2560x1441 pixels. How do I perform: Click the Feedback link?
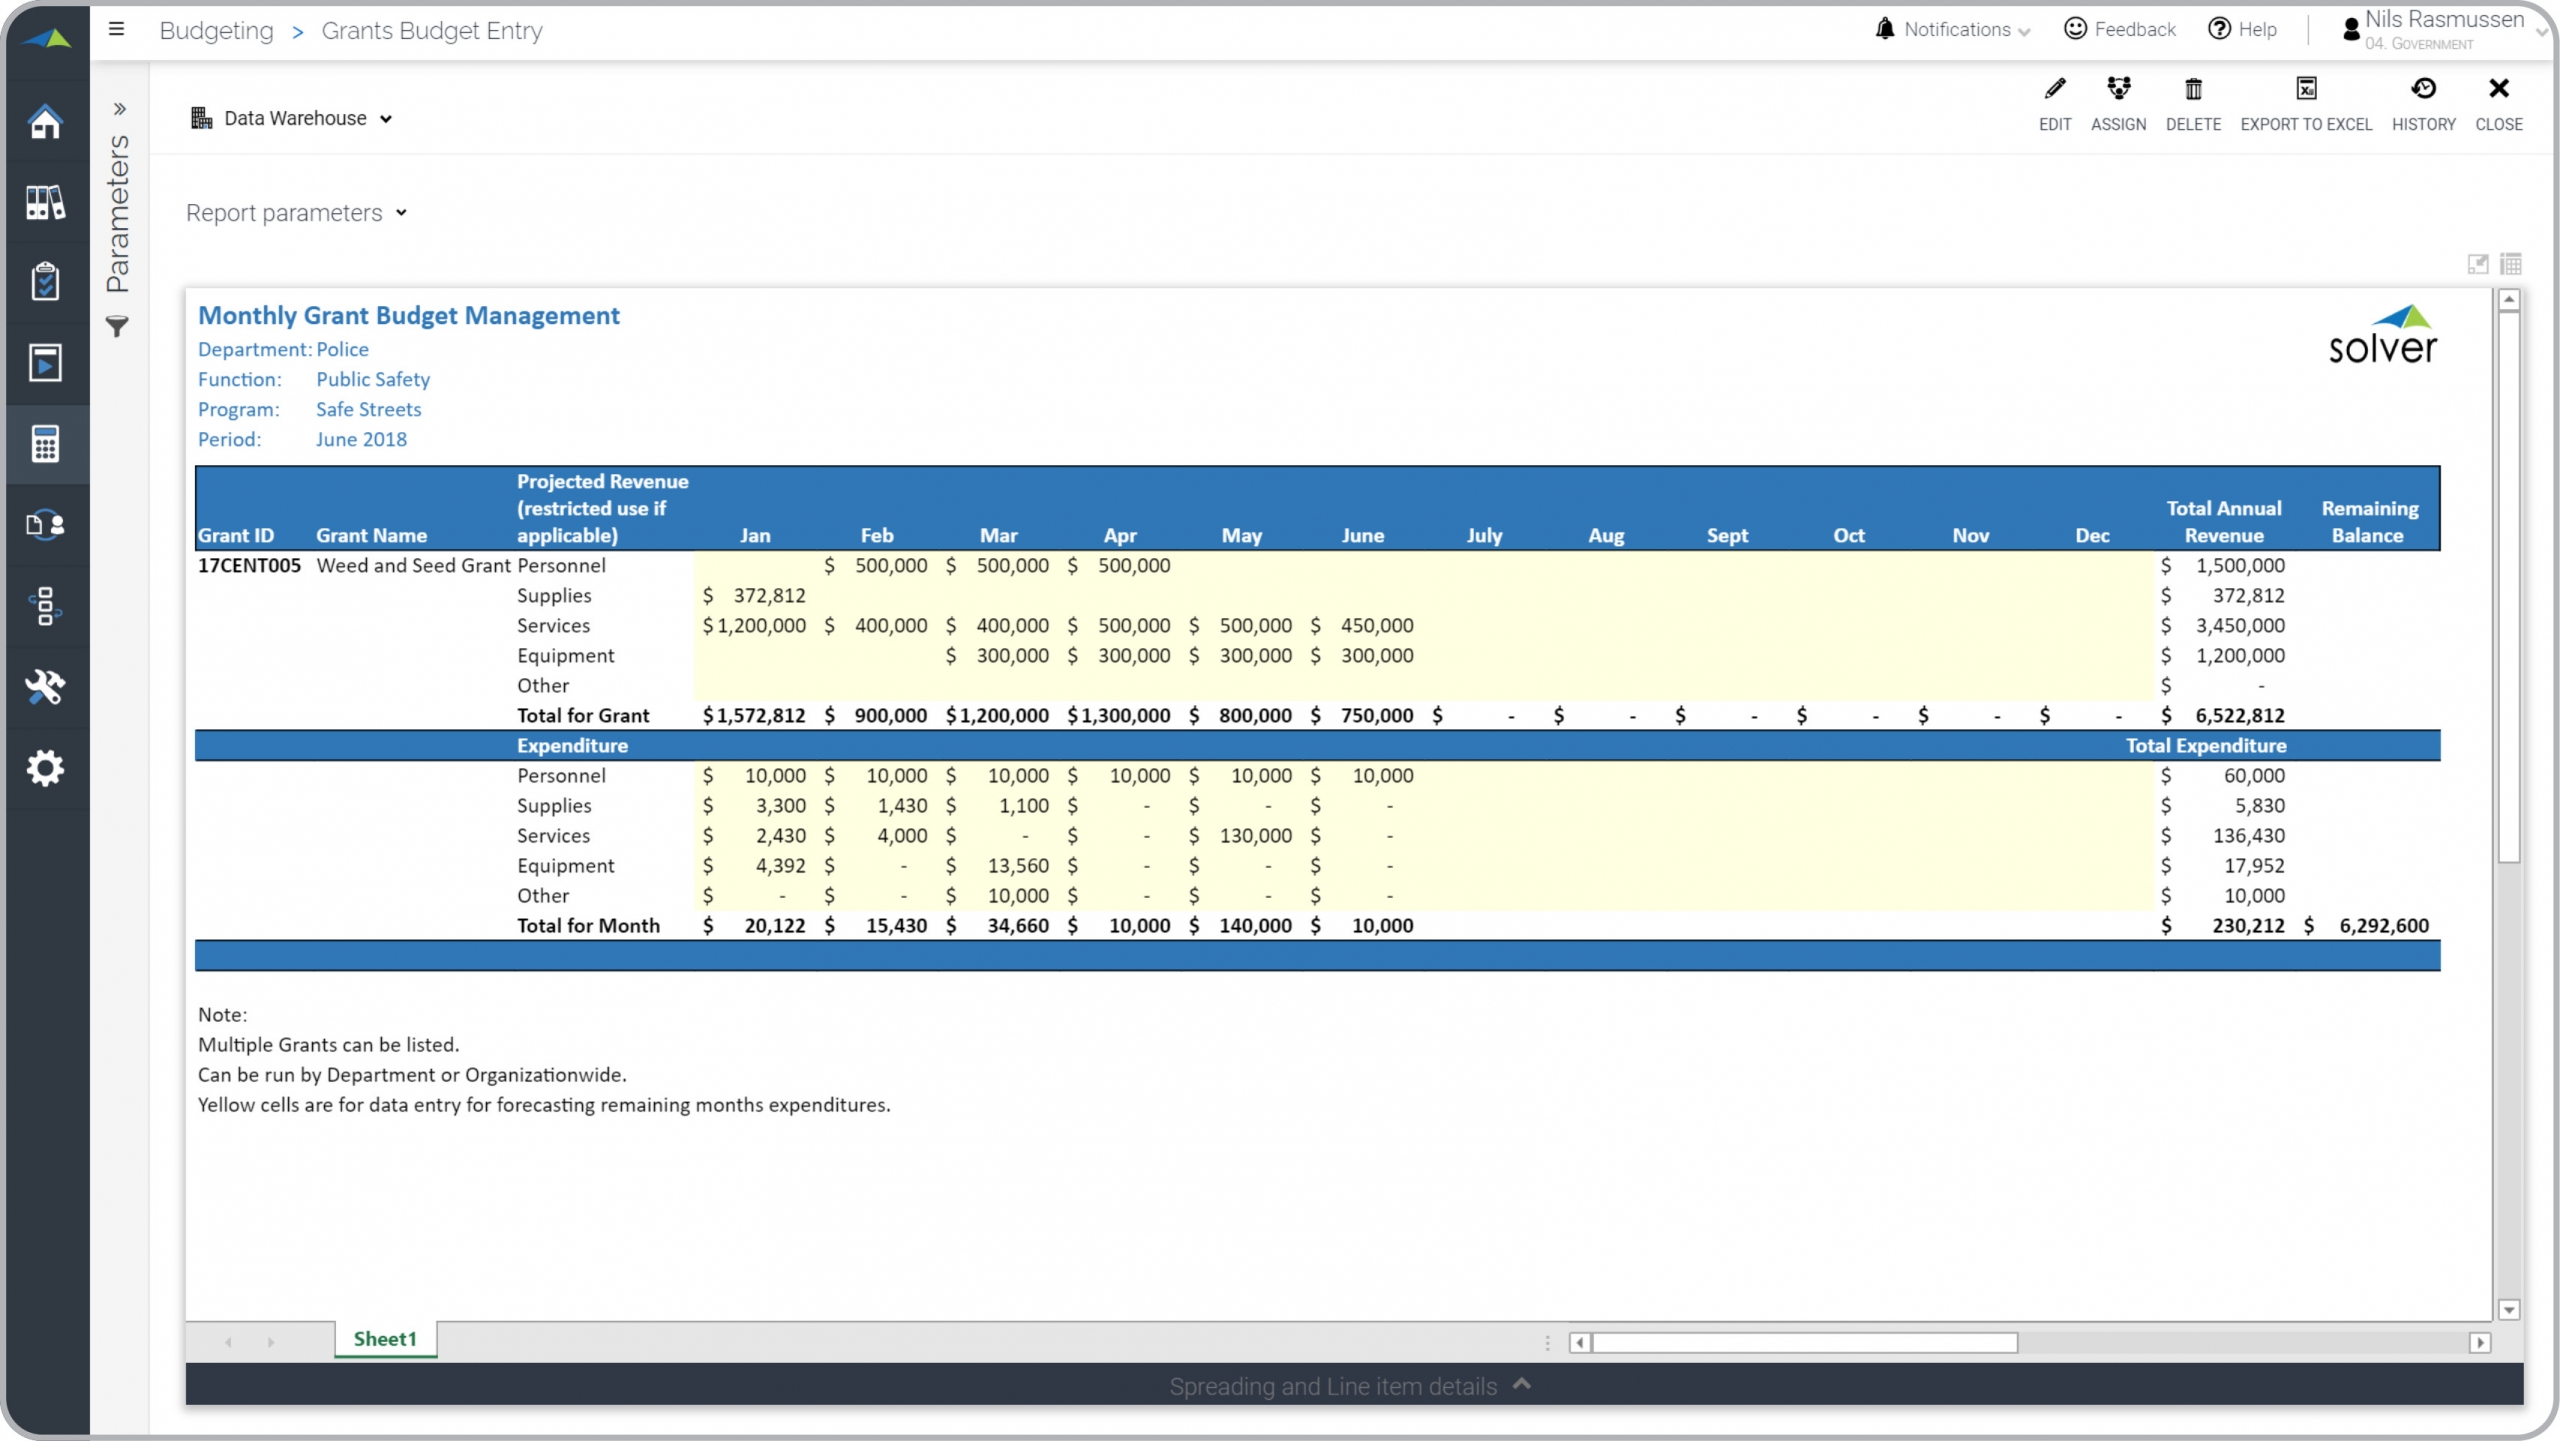click(x=2120, y=30)
